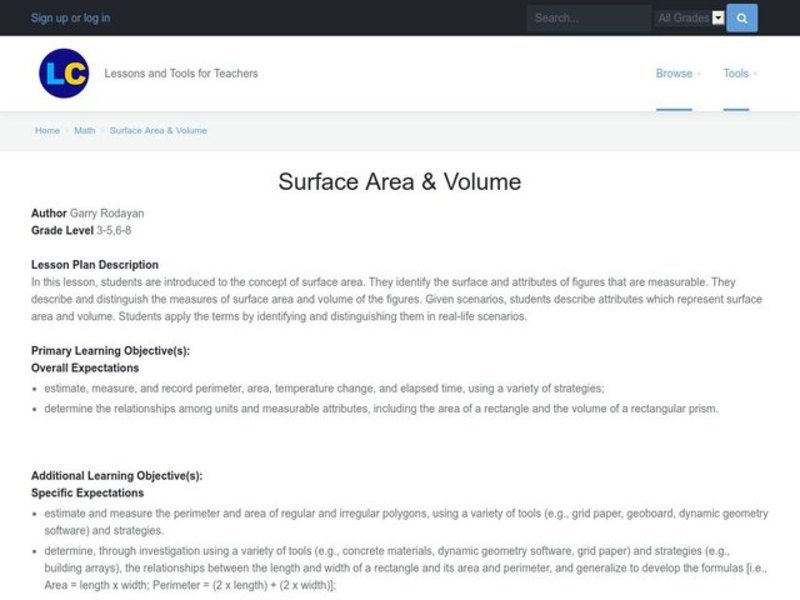
Task: Open the Browse dropdown caret
Action: (x=697, y=74)
